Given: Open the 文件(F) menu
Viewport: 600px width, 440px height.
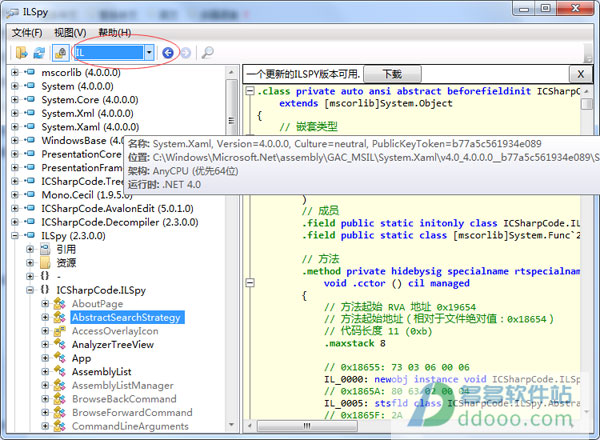Looking at the screenshot, I should click(x=27, y=33).
